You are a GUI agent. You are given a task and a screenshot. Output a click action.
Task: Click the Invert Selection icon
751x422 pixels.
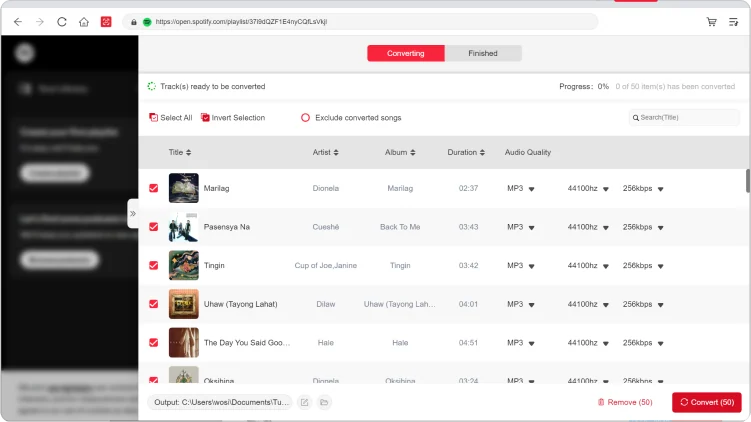pyautogui.click(x=205, y=117)
